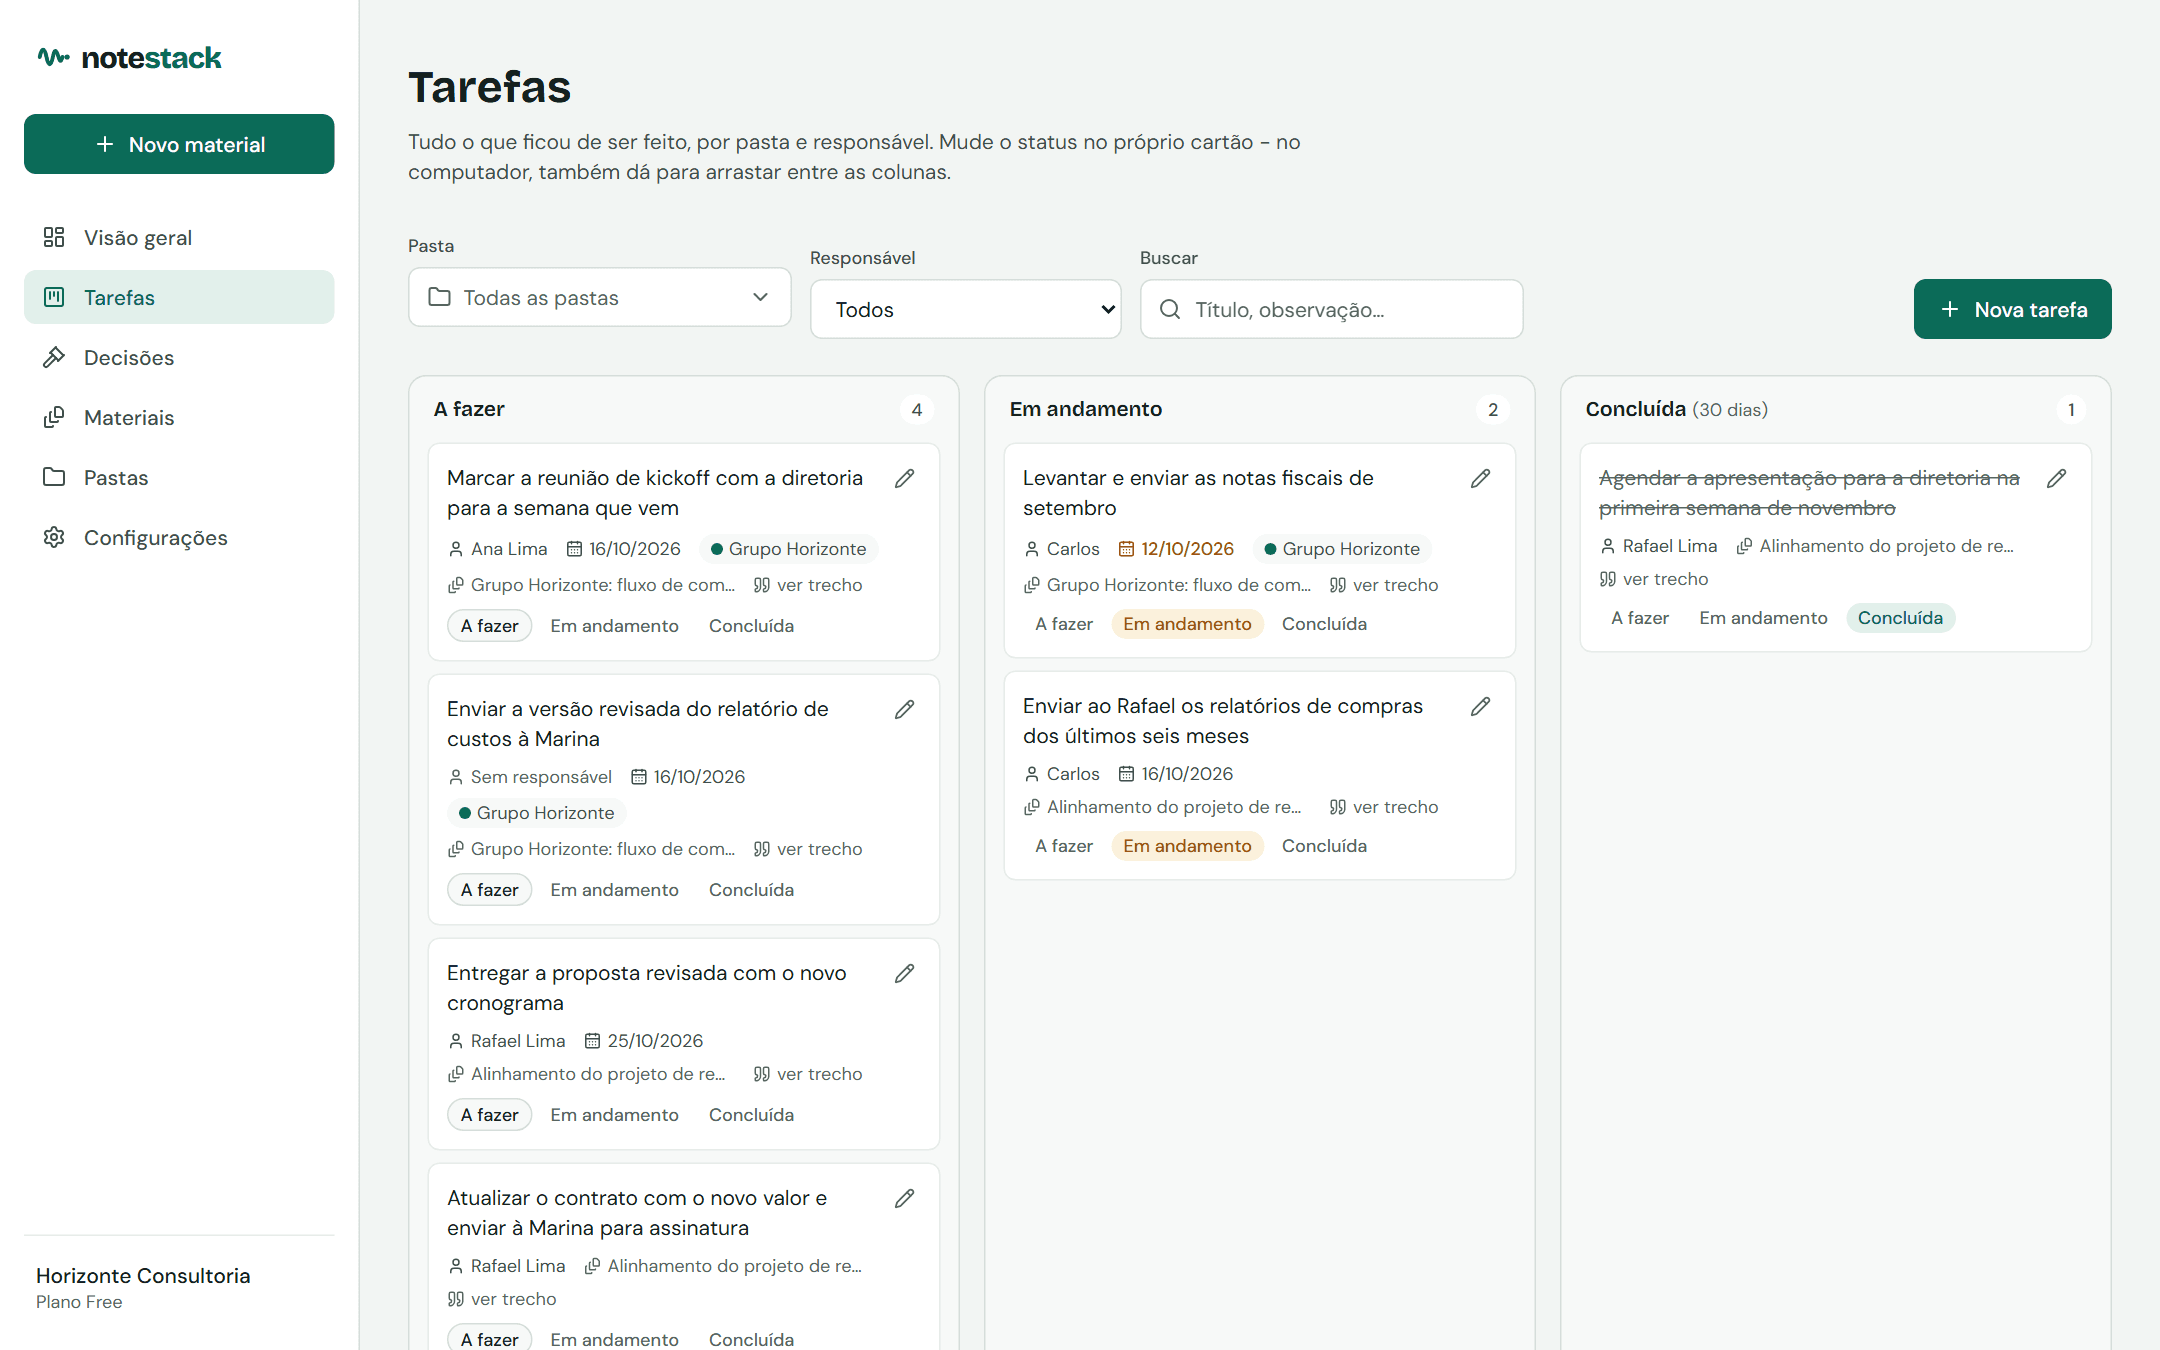Click the Novo material button
Screen dimensions: 2160x1350
(179, 144)
